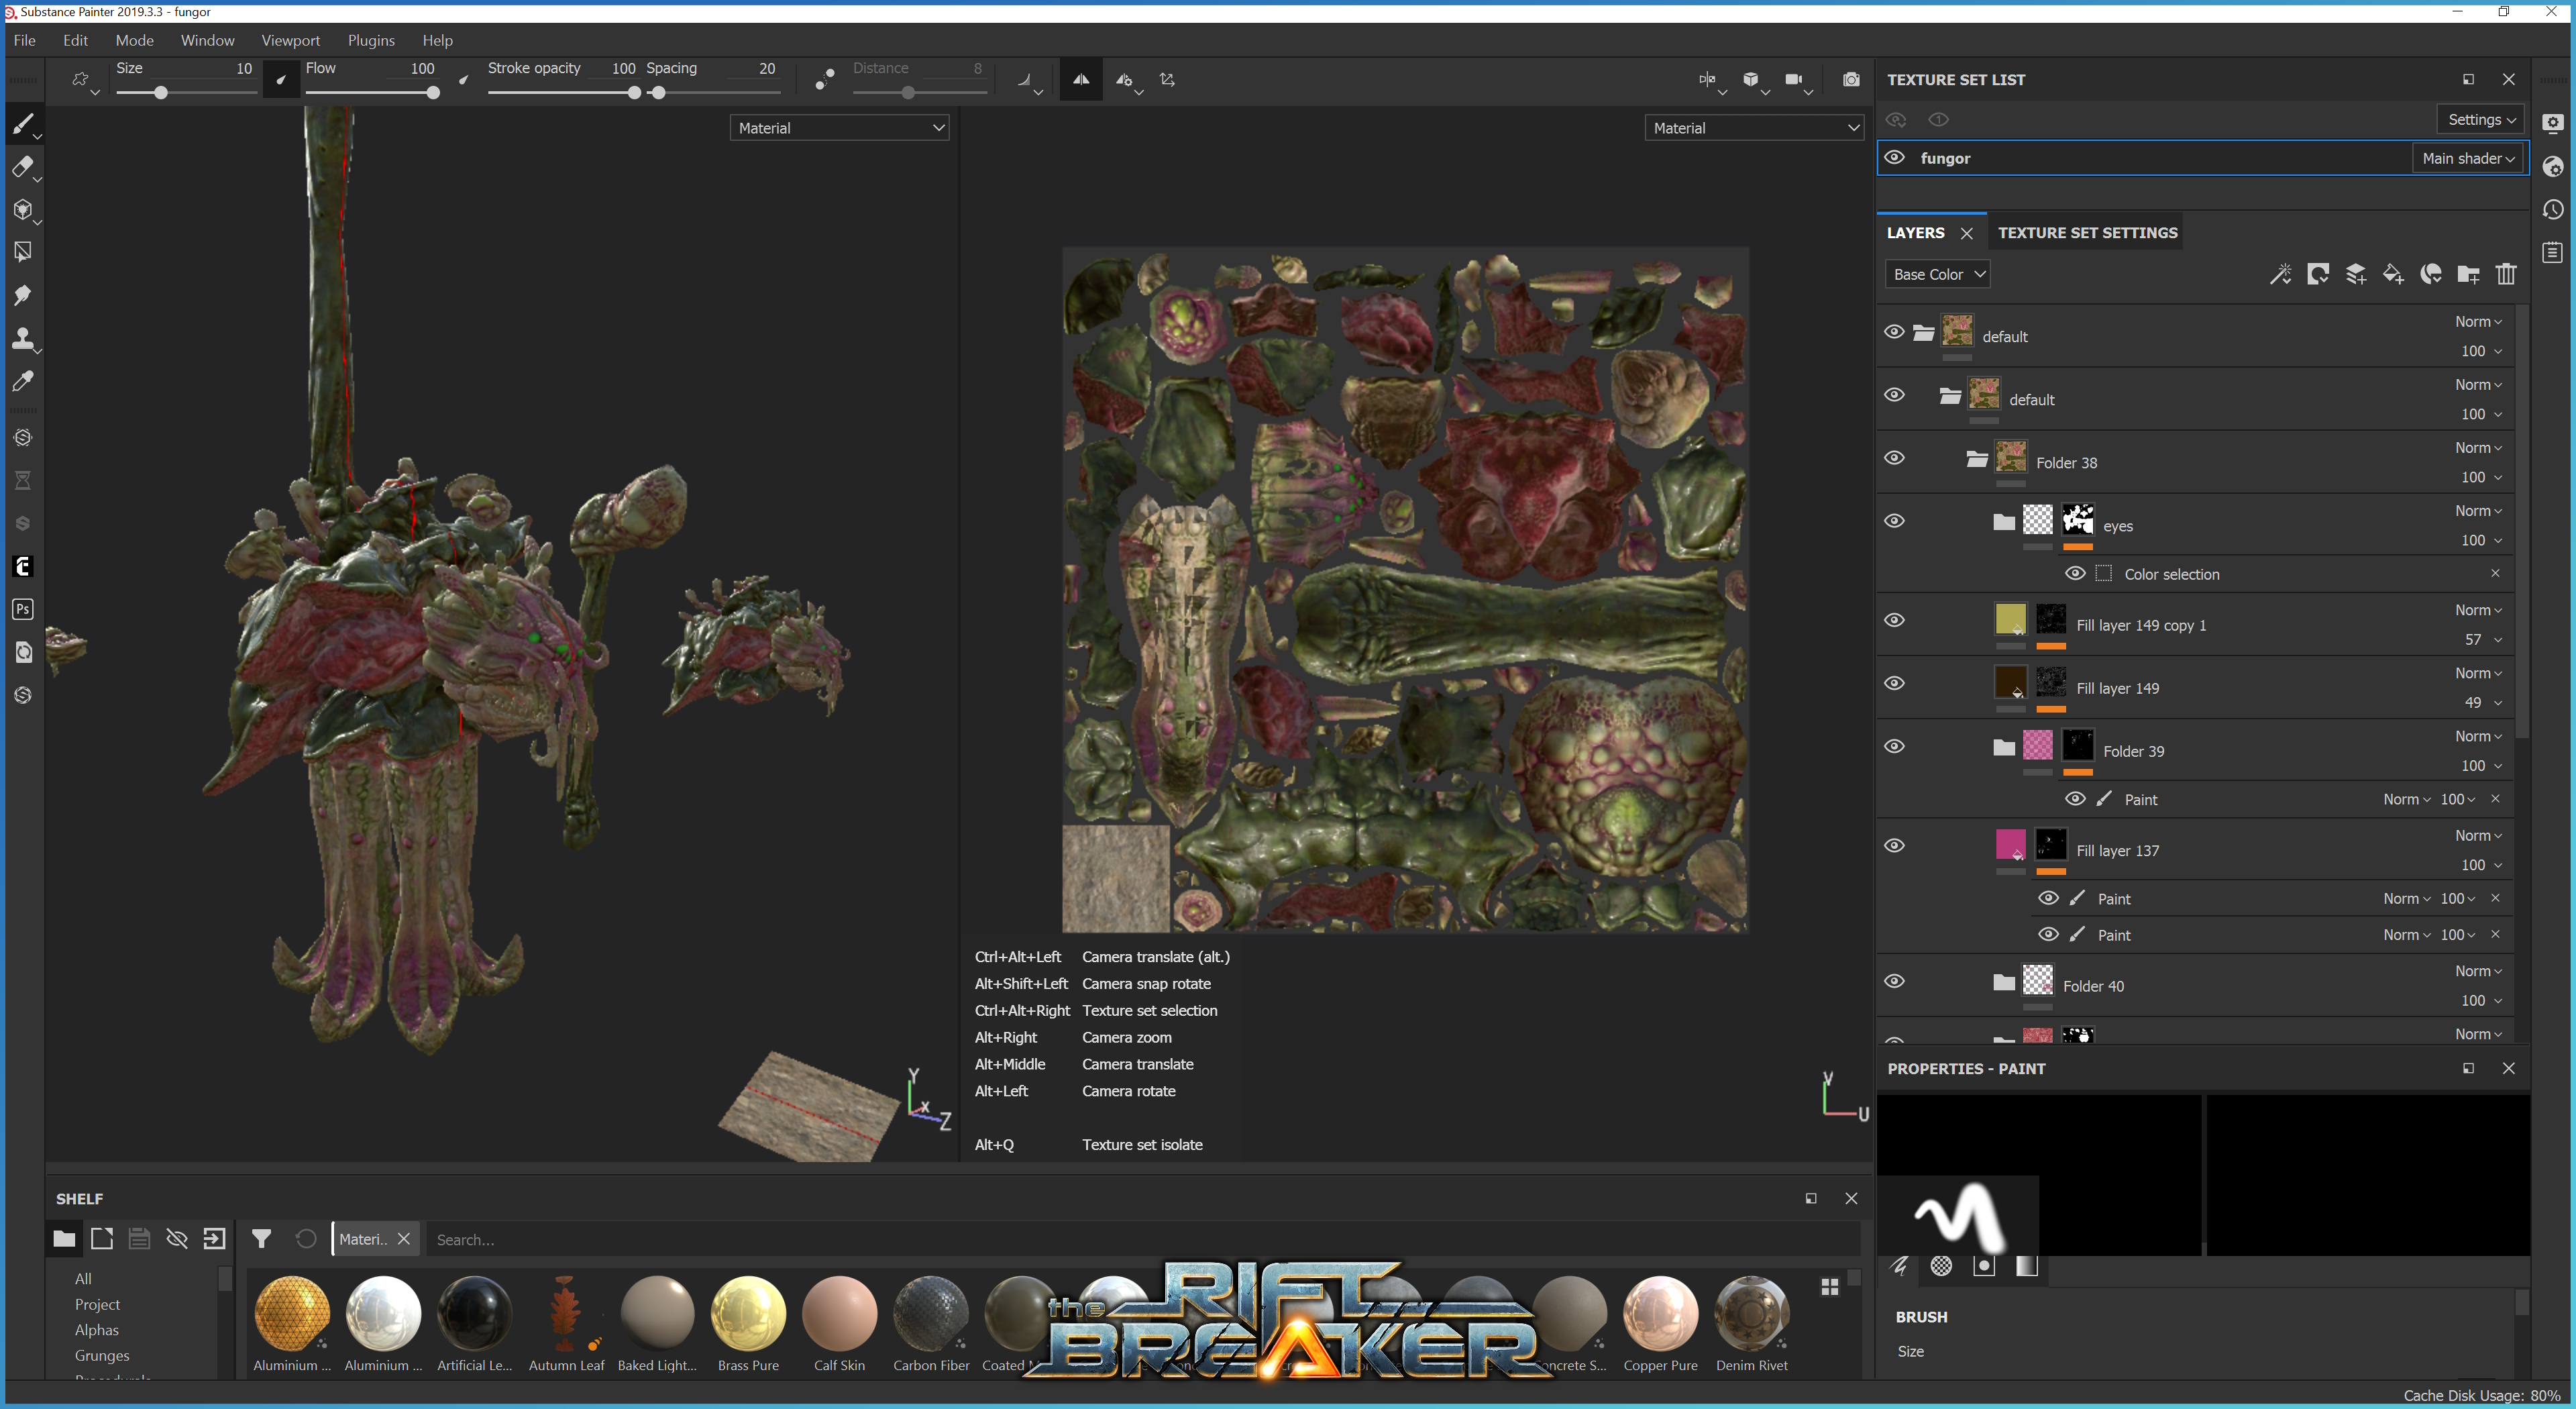Click the shelf Search field
The image size is (2576, 1409).
(1143, 1239)
